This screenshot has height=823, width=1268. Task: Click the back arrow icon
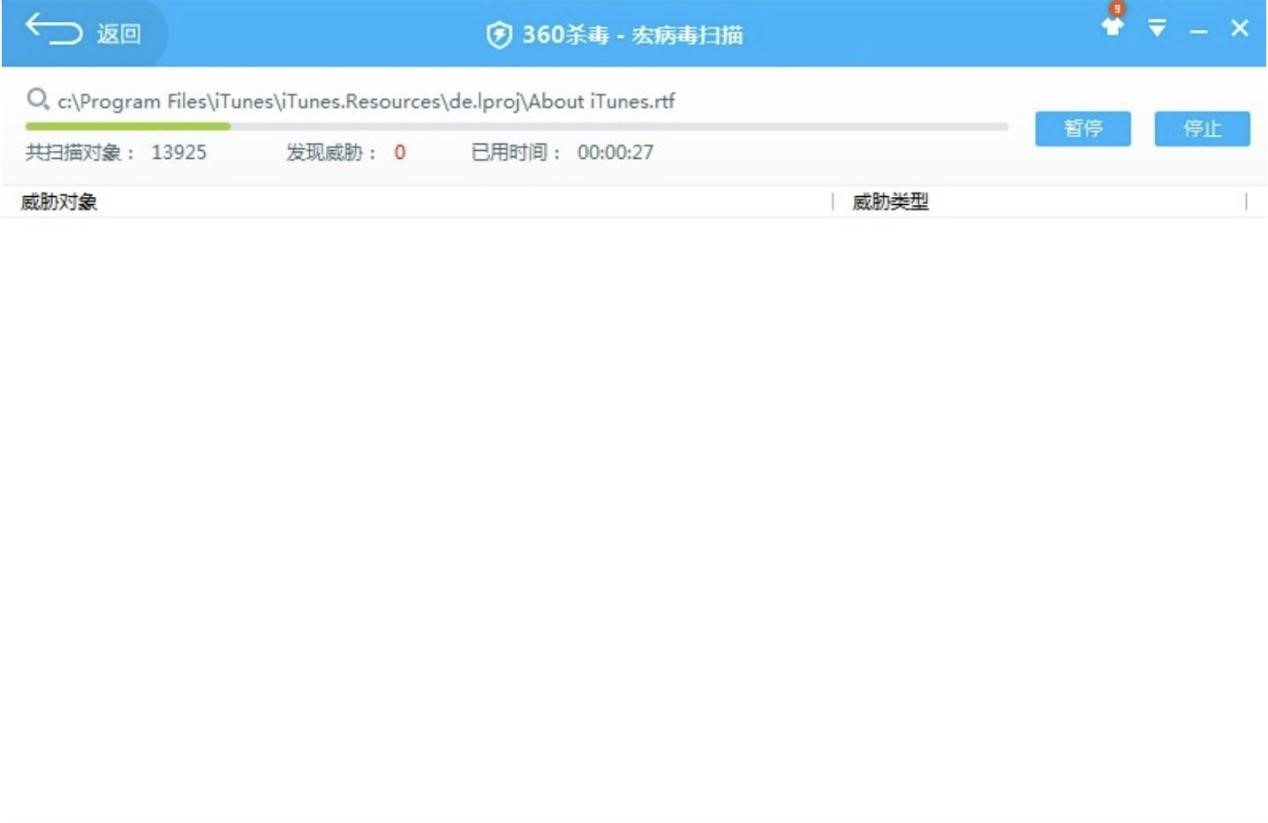(54, 29)
